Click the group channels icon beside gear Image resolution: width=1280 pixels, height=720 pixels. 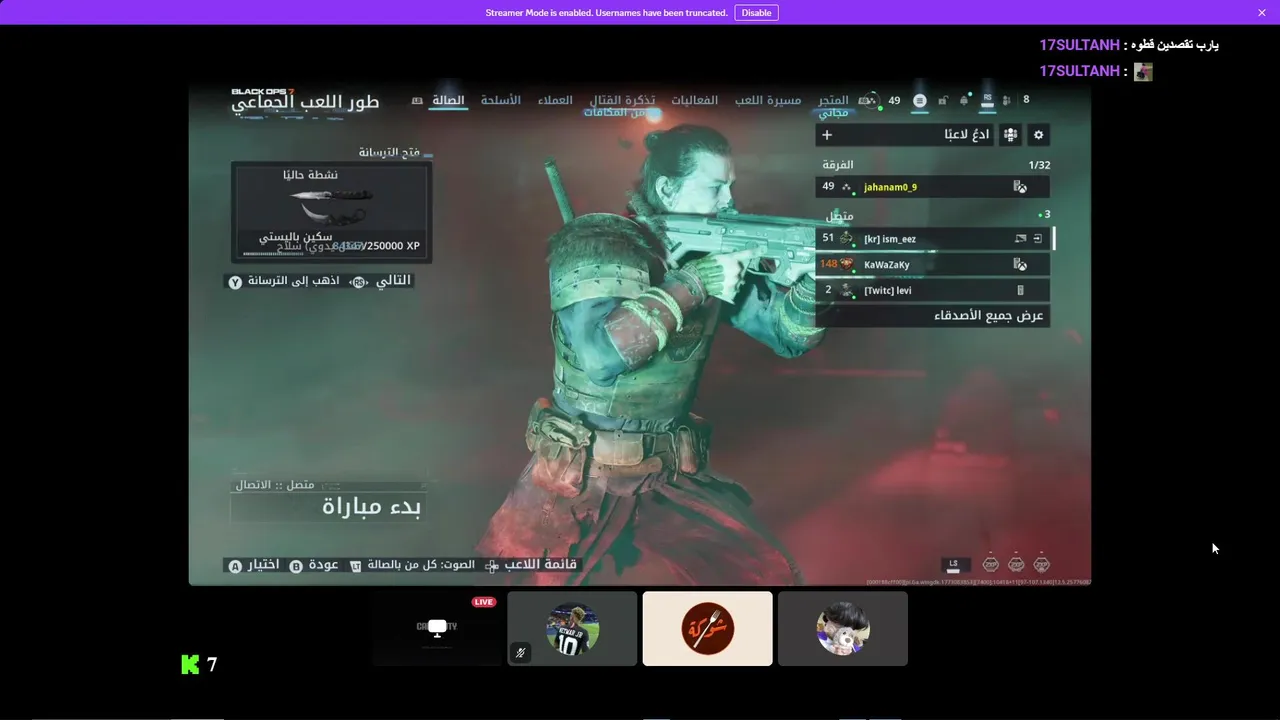coord(1011,135)
